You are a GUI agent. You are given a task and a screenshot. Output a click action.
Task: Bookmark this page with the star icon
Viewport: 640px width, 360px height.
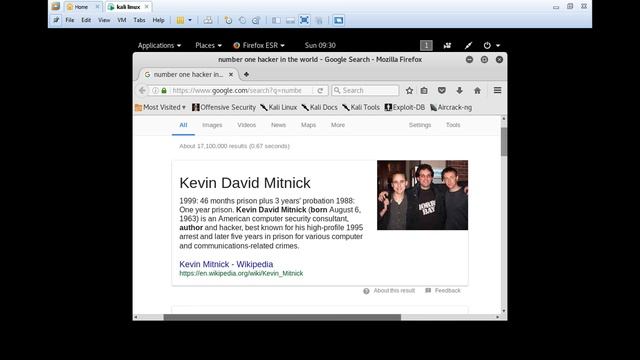(x=409, y=91)
